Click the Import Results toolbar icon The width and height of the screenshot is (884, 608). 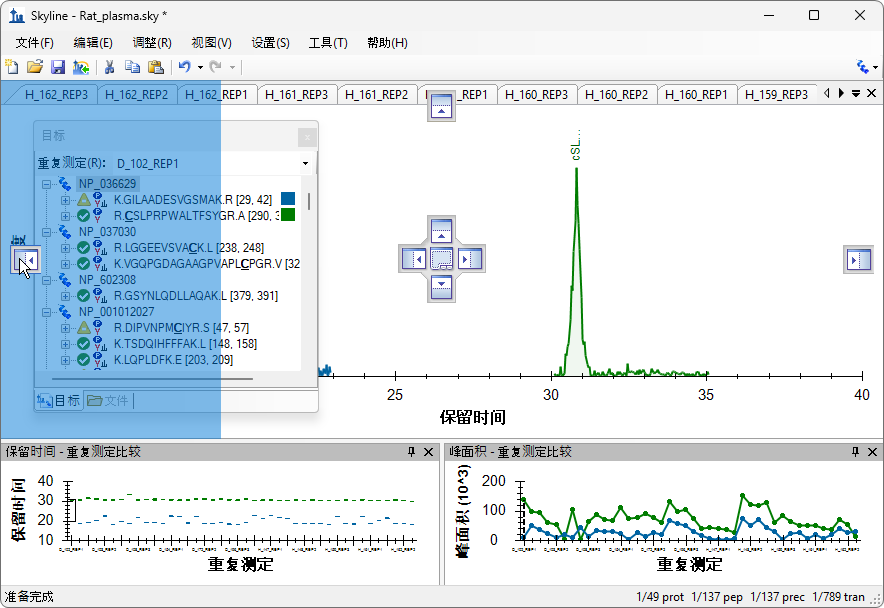coord(81,67)
